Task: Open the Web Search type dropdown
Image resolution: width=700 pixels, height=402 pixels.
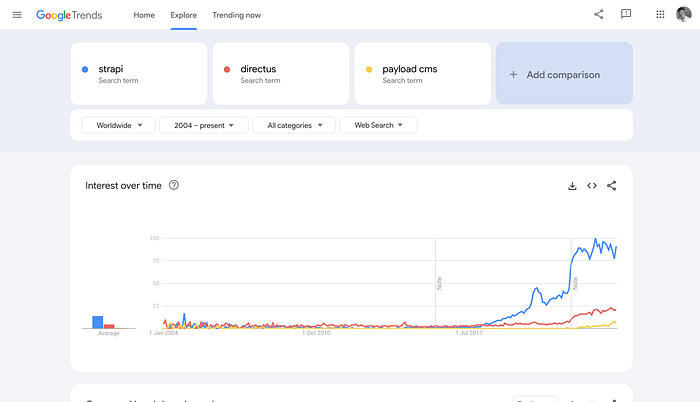Action: [378, 125]
